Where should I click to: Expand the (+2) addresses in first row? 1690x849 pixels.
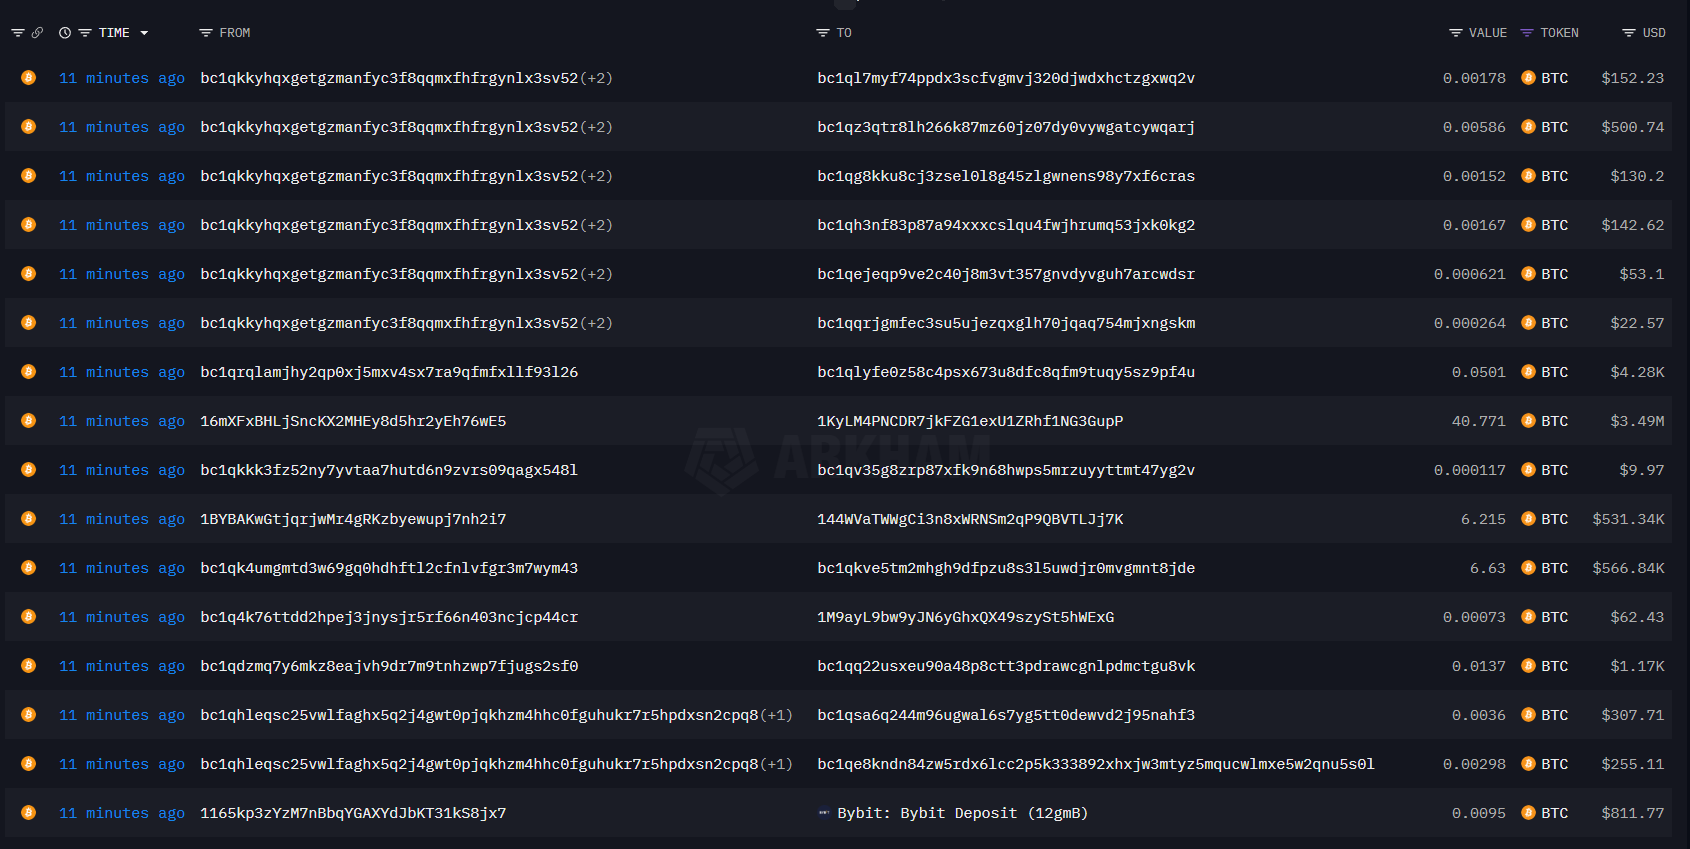(596, 78)
